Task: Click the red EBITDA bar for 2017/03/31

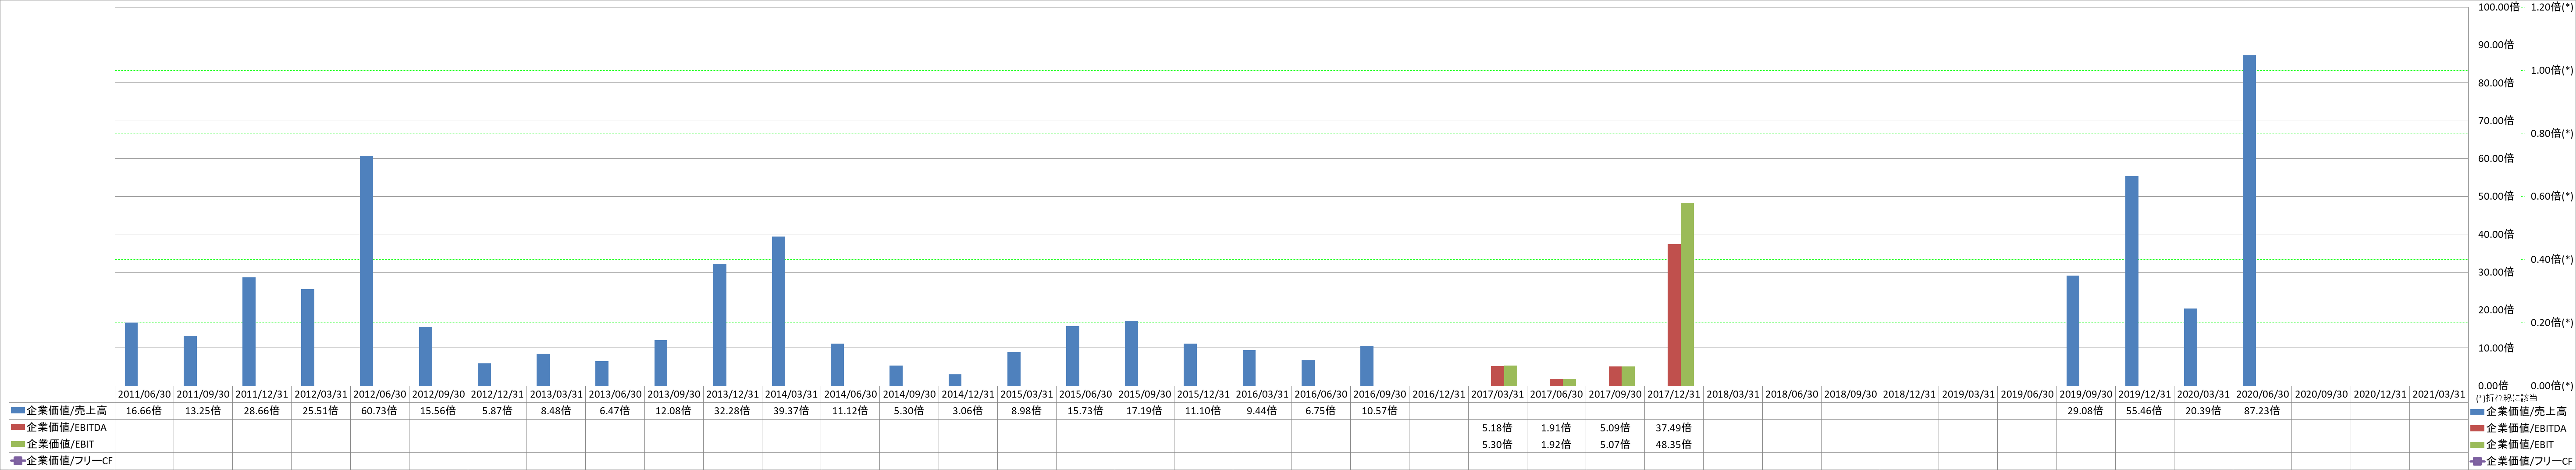Action: pyautogui.click(x=1497, y=375)
